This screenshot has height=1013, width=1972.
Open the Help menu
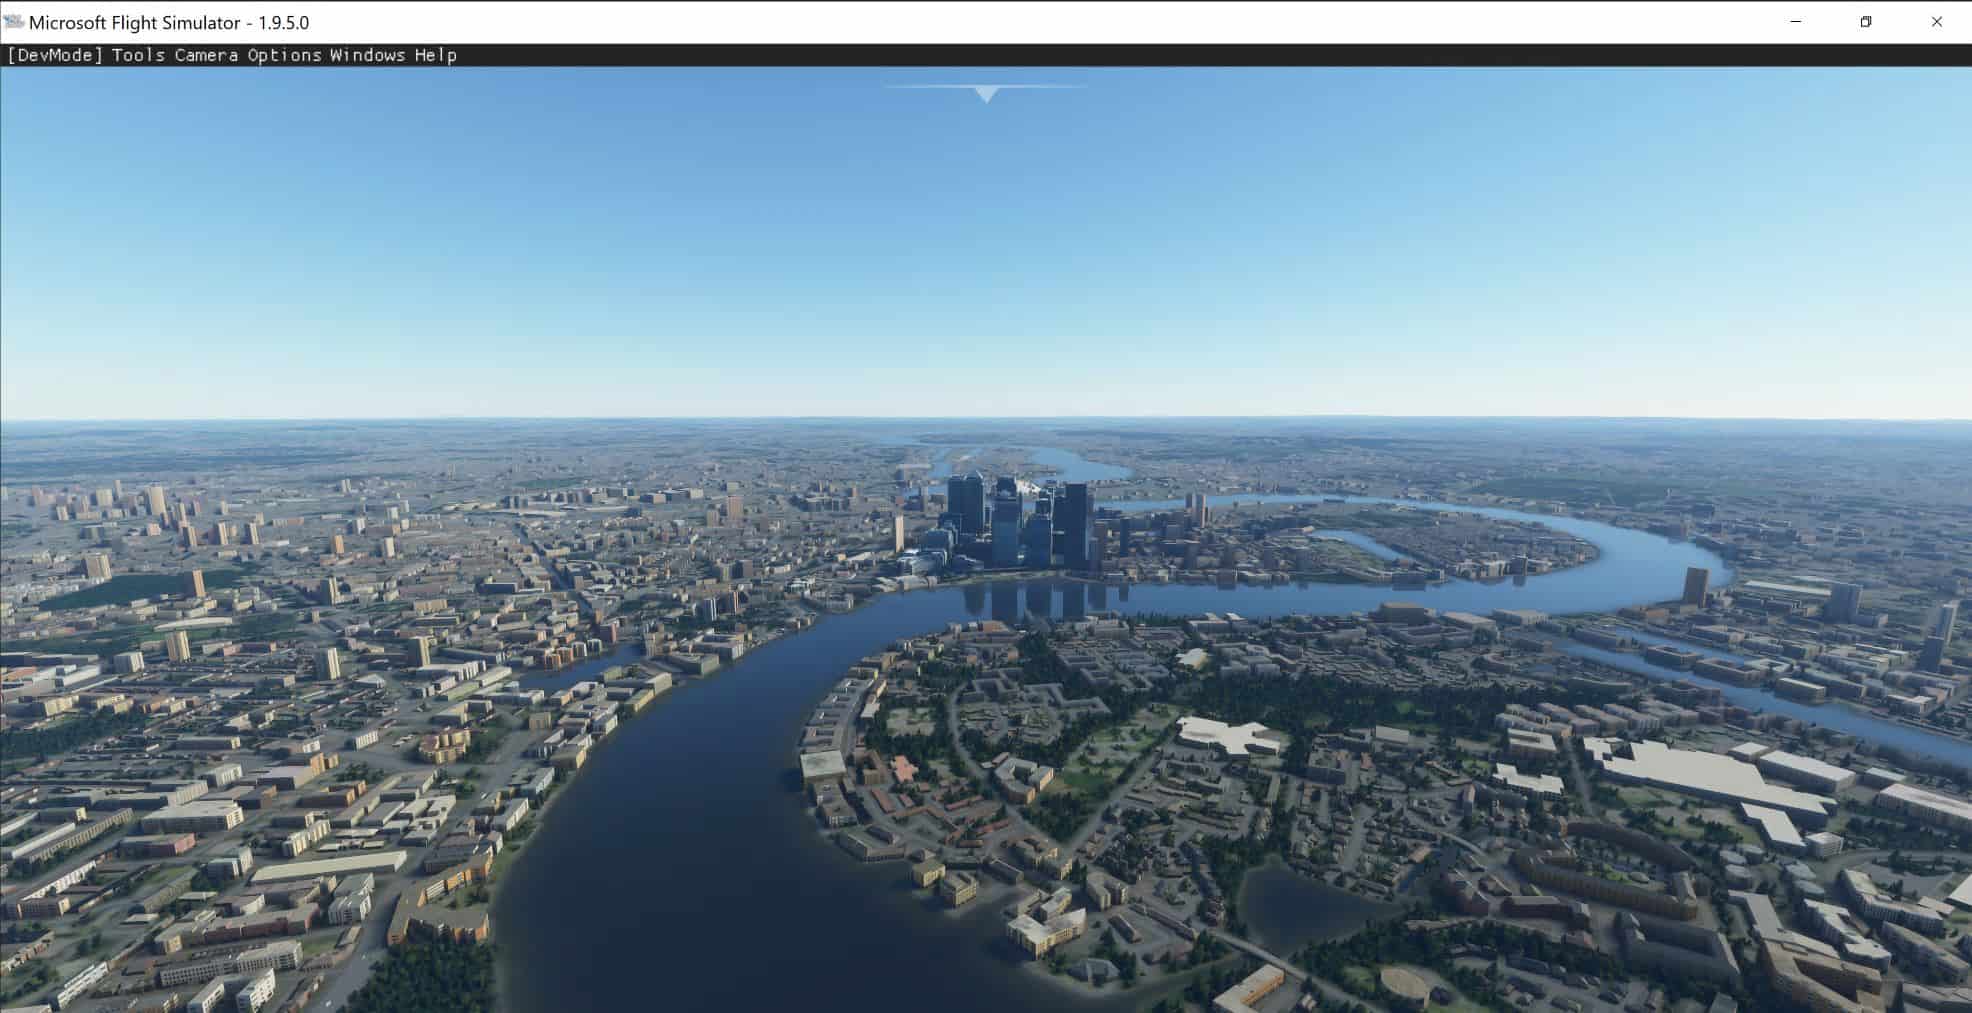click(x=435, y=55)
